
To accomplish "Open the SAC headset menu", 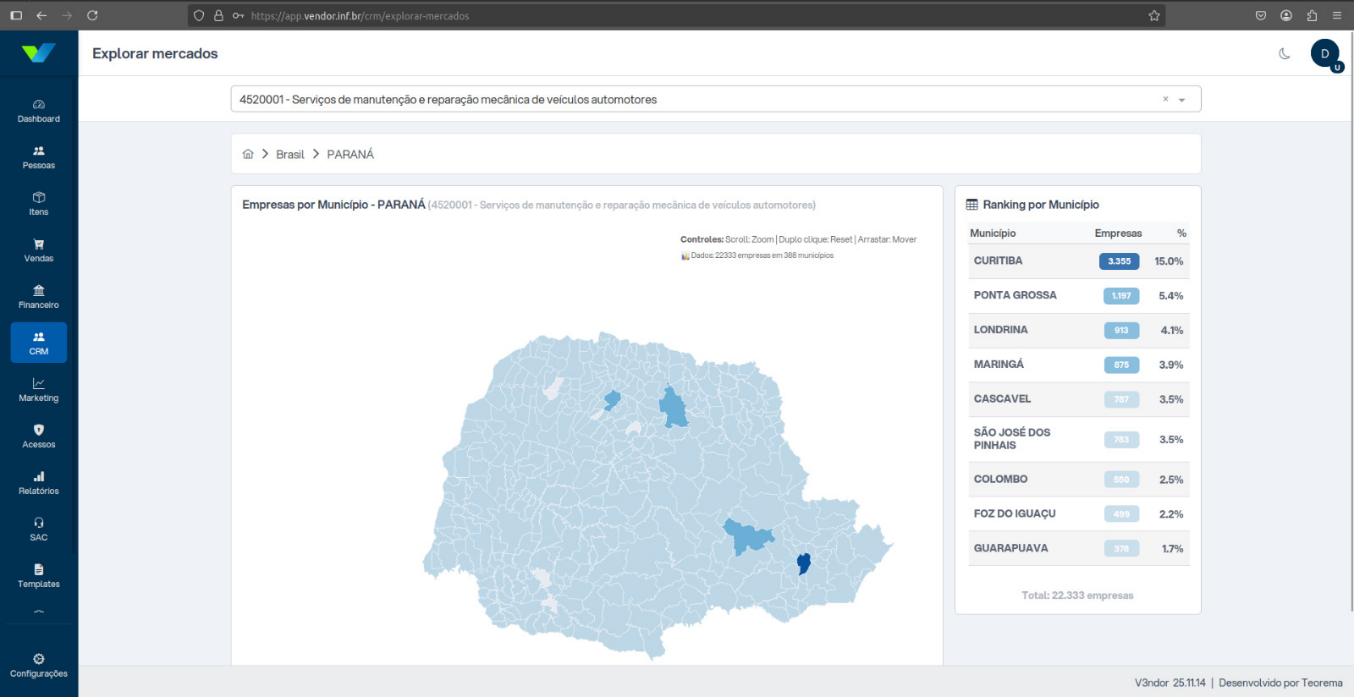I will coord(39,529).
